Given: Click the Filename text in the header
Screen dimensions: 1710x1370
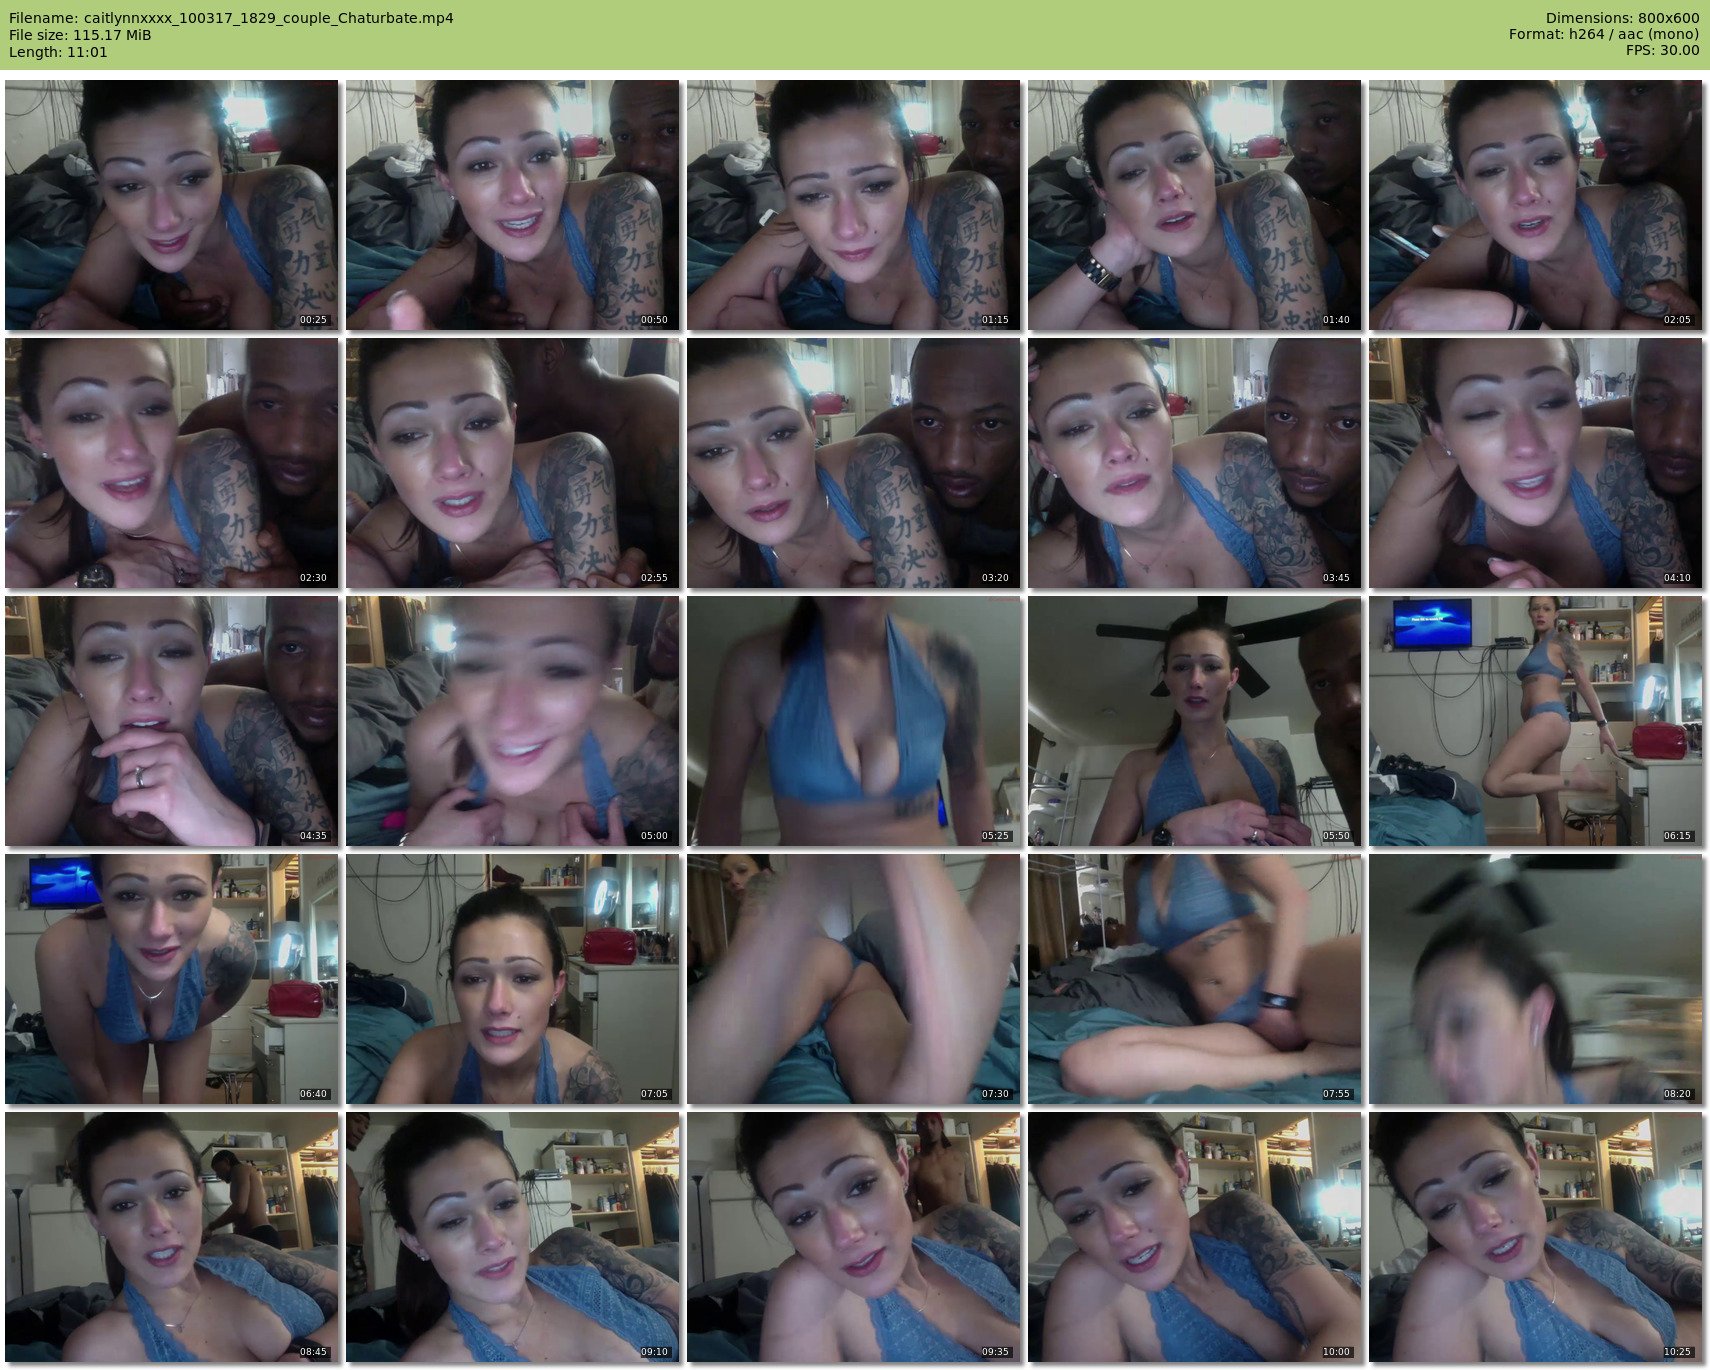Looking at the screenshot, I should tap(231, 18).
